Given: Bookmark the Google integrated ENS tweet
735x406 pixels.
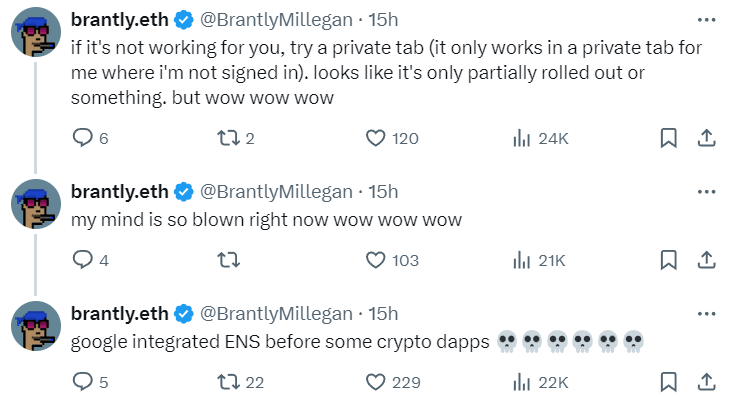Looking at the screenshot, I should point(669,382).
